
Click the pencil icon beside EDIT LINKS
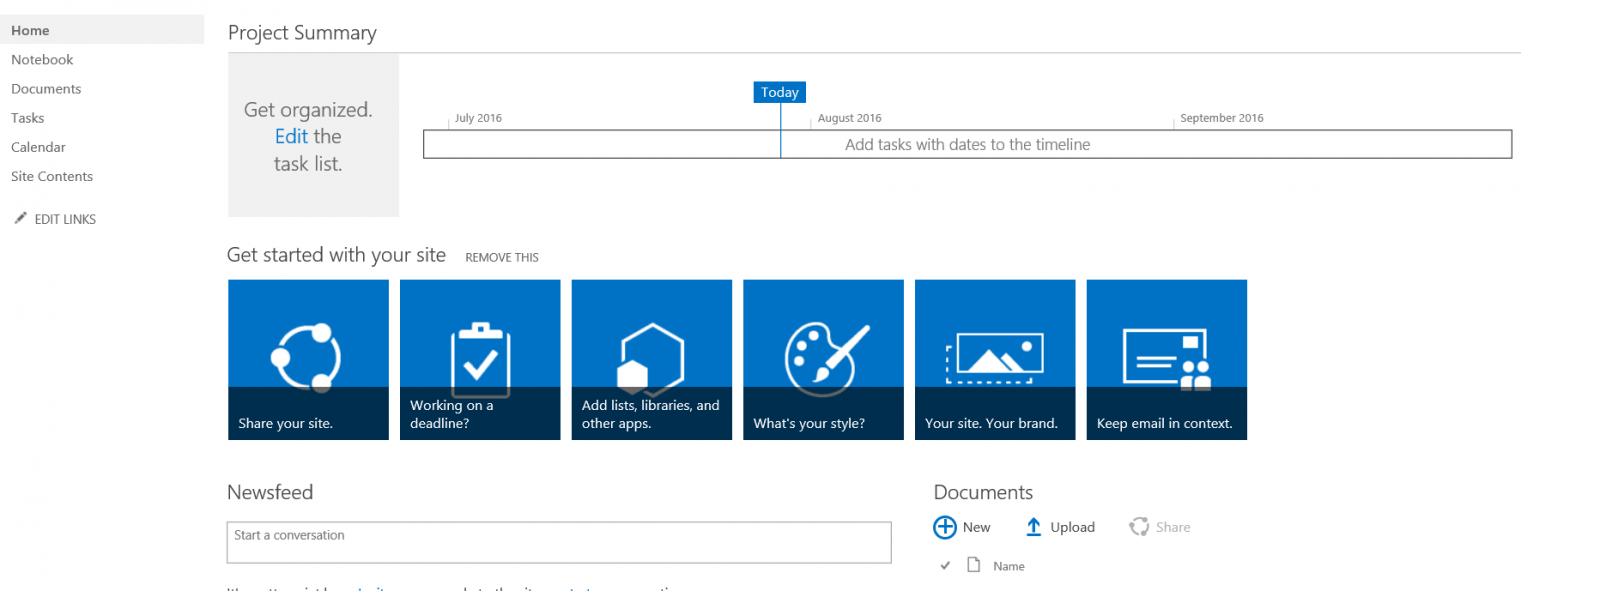click(20, 218)
